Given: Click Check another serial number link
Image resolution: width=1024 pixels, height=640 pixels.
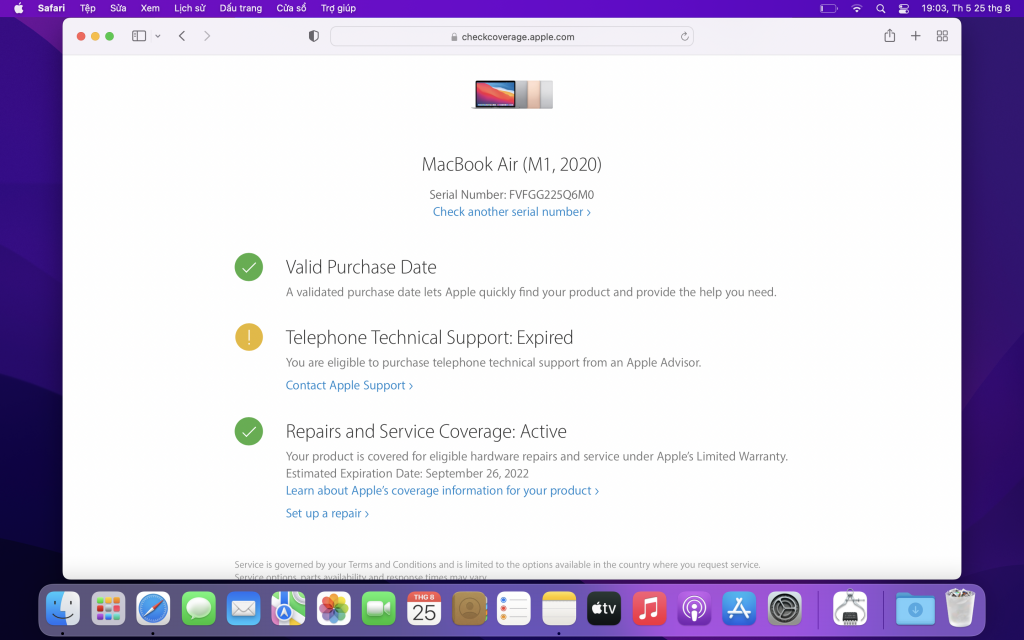Looking at the screenshot, I should (512, 212).
